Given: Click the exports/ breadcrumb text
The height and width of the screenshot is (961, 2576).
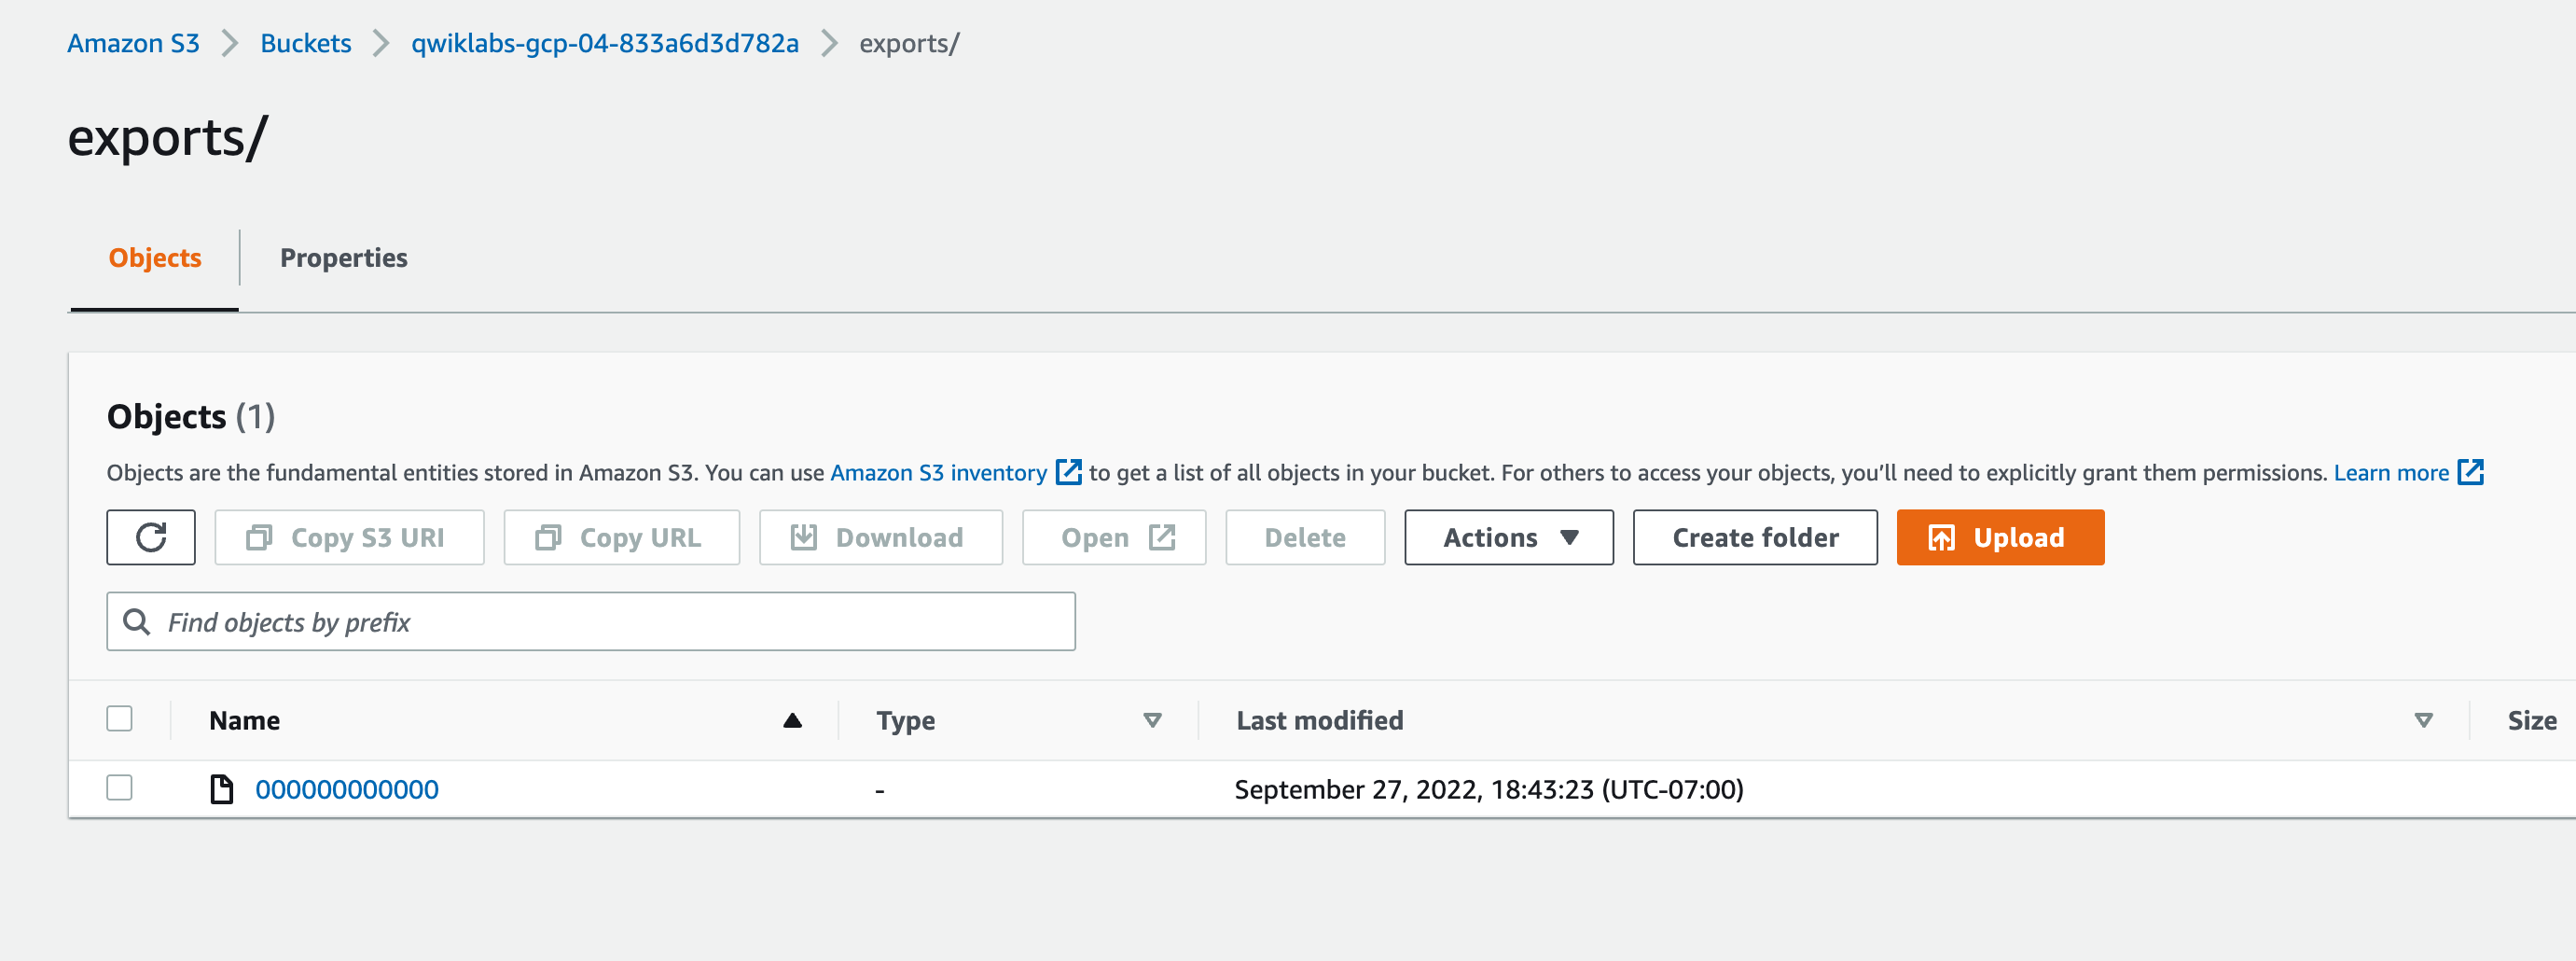Looking at the screenshot, I should tap(909, 43).
